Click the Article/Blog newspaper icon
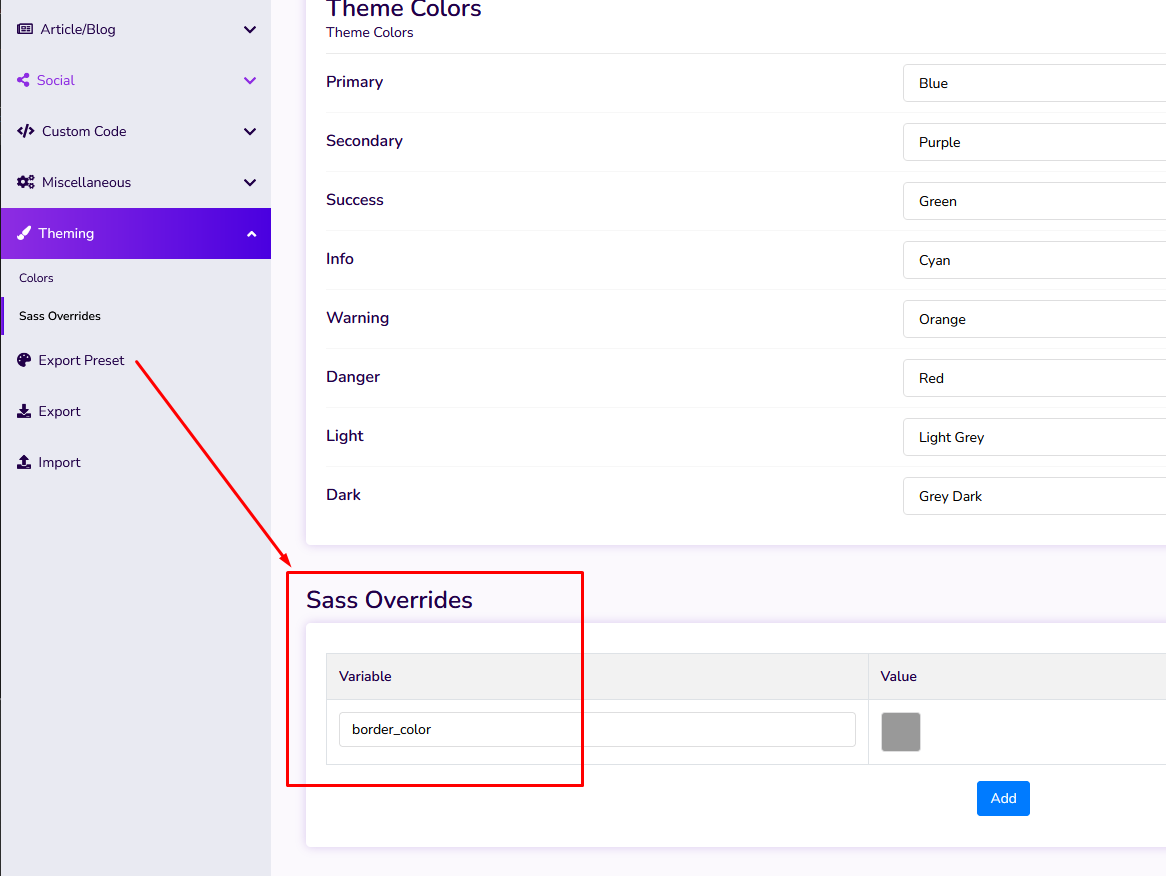The height and width of the screenshot is (876, 1166). point(25,29)
